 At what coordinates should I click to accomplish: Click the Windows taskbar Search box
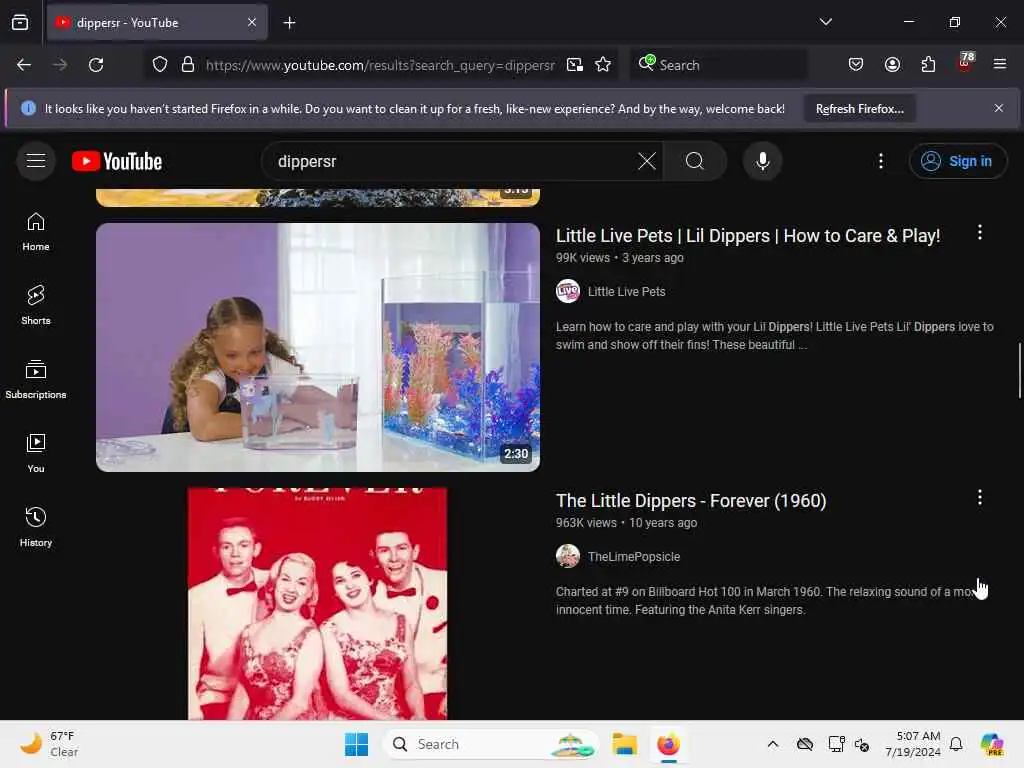point(491,744)
